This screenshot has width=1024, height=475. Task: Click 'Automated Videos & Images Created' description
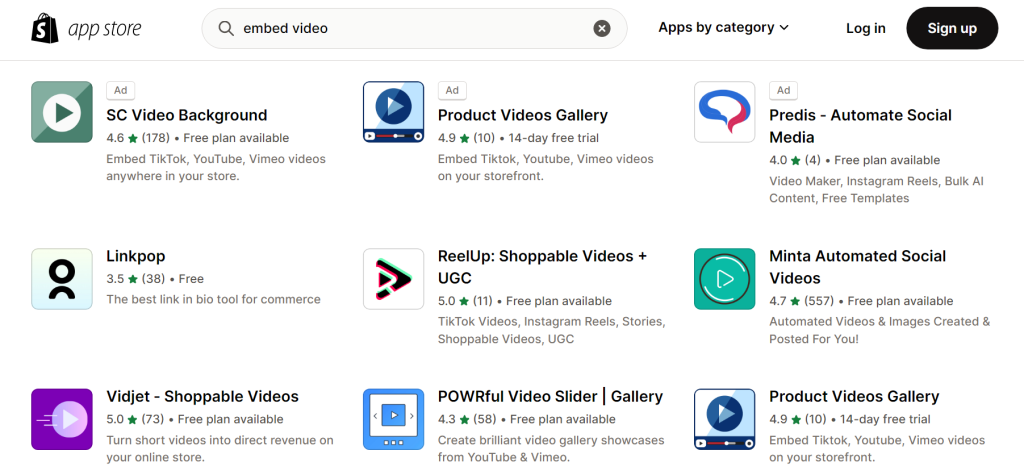click(880, 330)
